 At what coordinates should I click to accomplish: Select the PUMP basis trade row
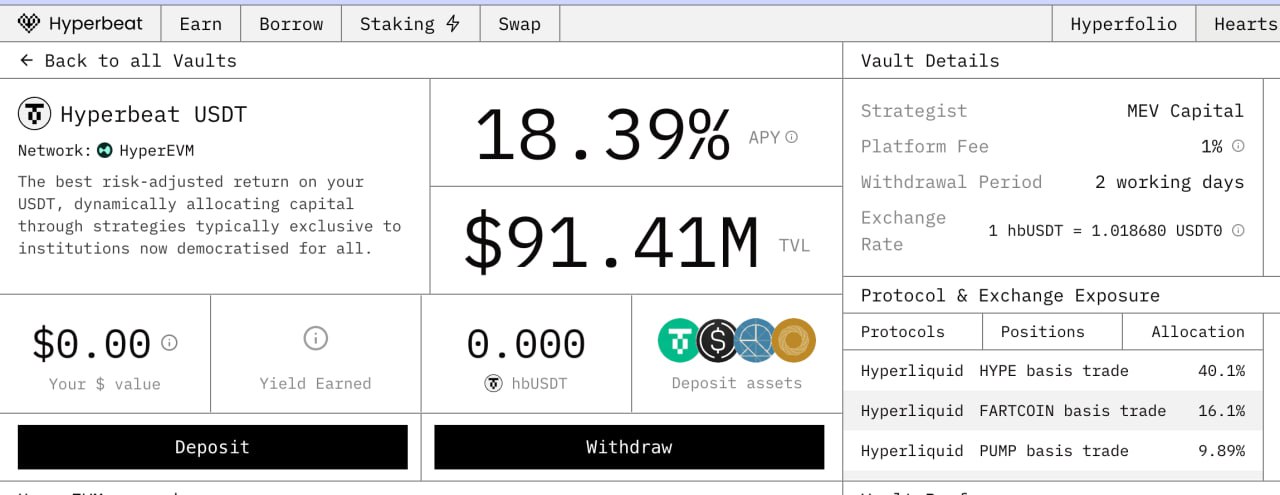point(1052,451)
